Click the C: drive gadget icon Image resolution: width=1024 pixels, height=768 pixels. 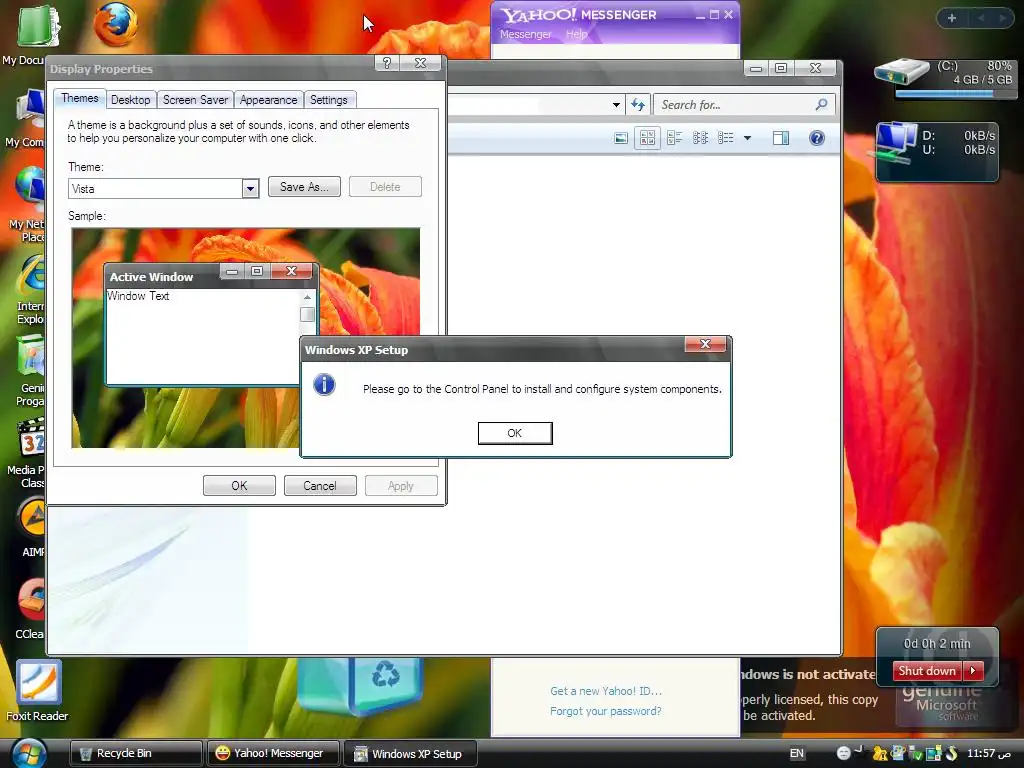(901, 71)
